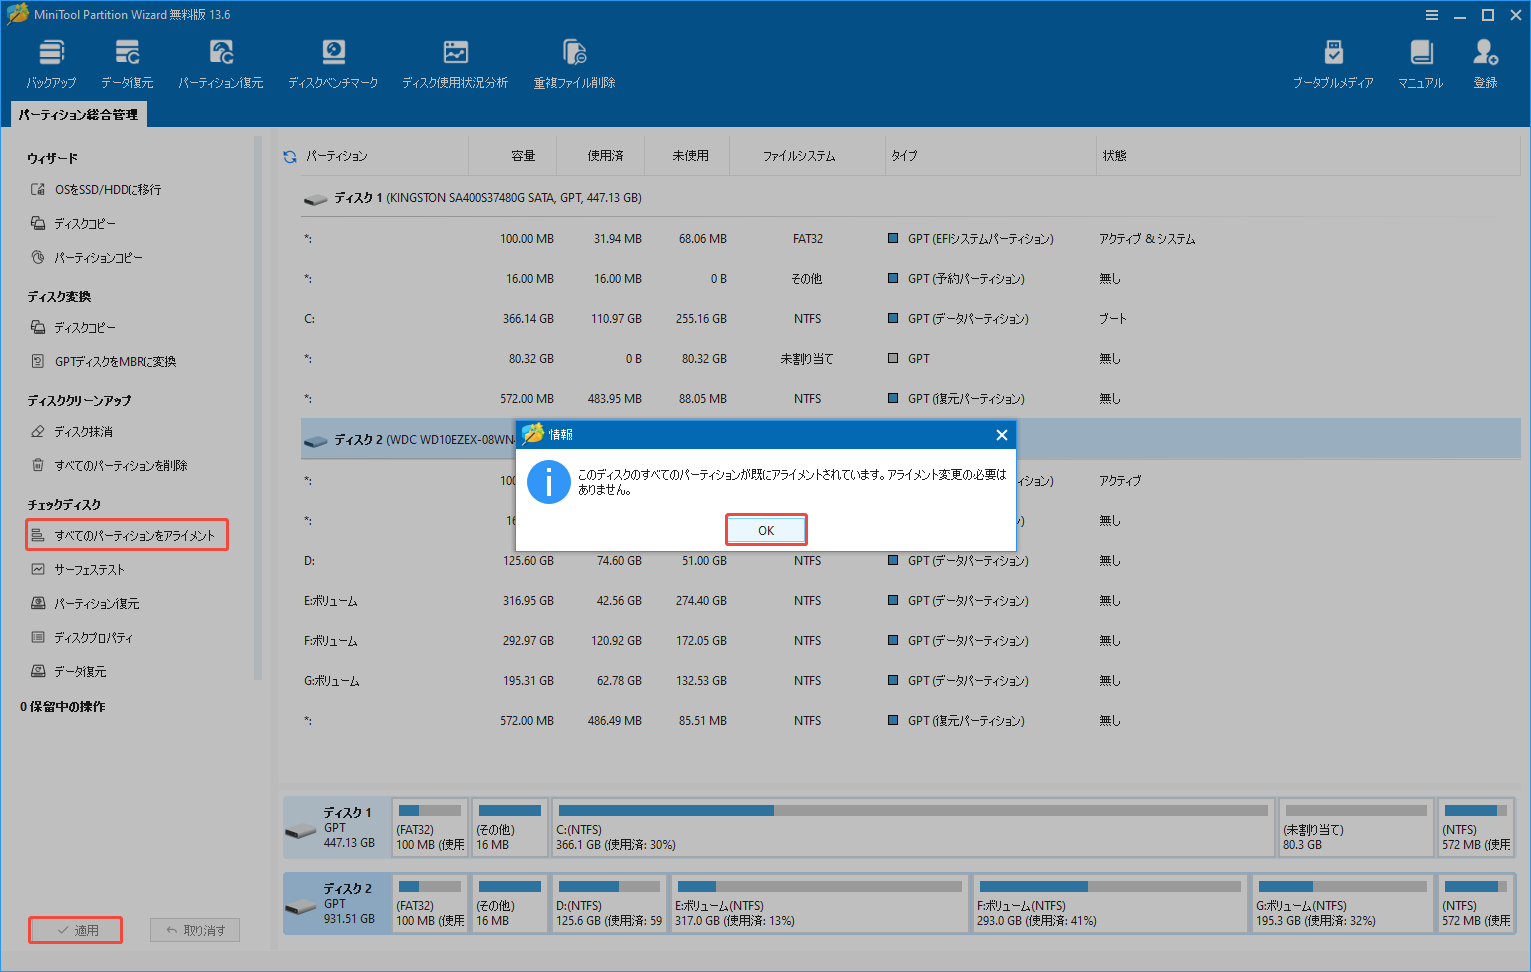This screenshot has width=1531, height=972.
Task: Open データ復元 from the top toolbar
Action: point(127,62)
